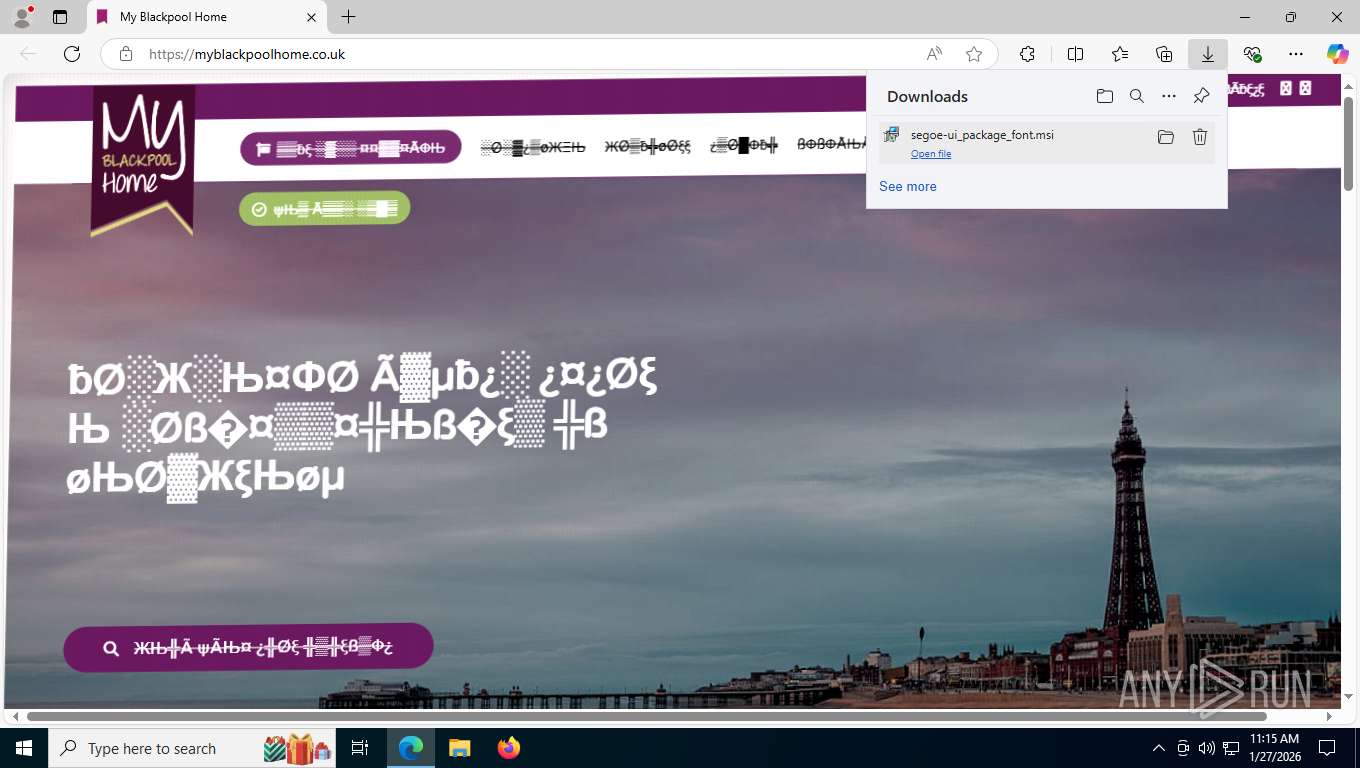Click the purple search button with magnifier
This screenshot has height=768, width=1360.
click(x=248, y=647)
